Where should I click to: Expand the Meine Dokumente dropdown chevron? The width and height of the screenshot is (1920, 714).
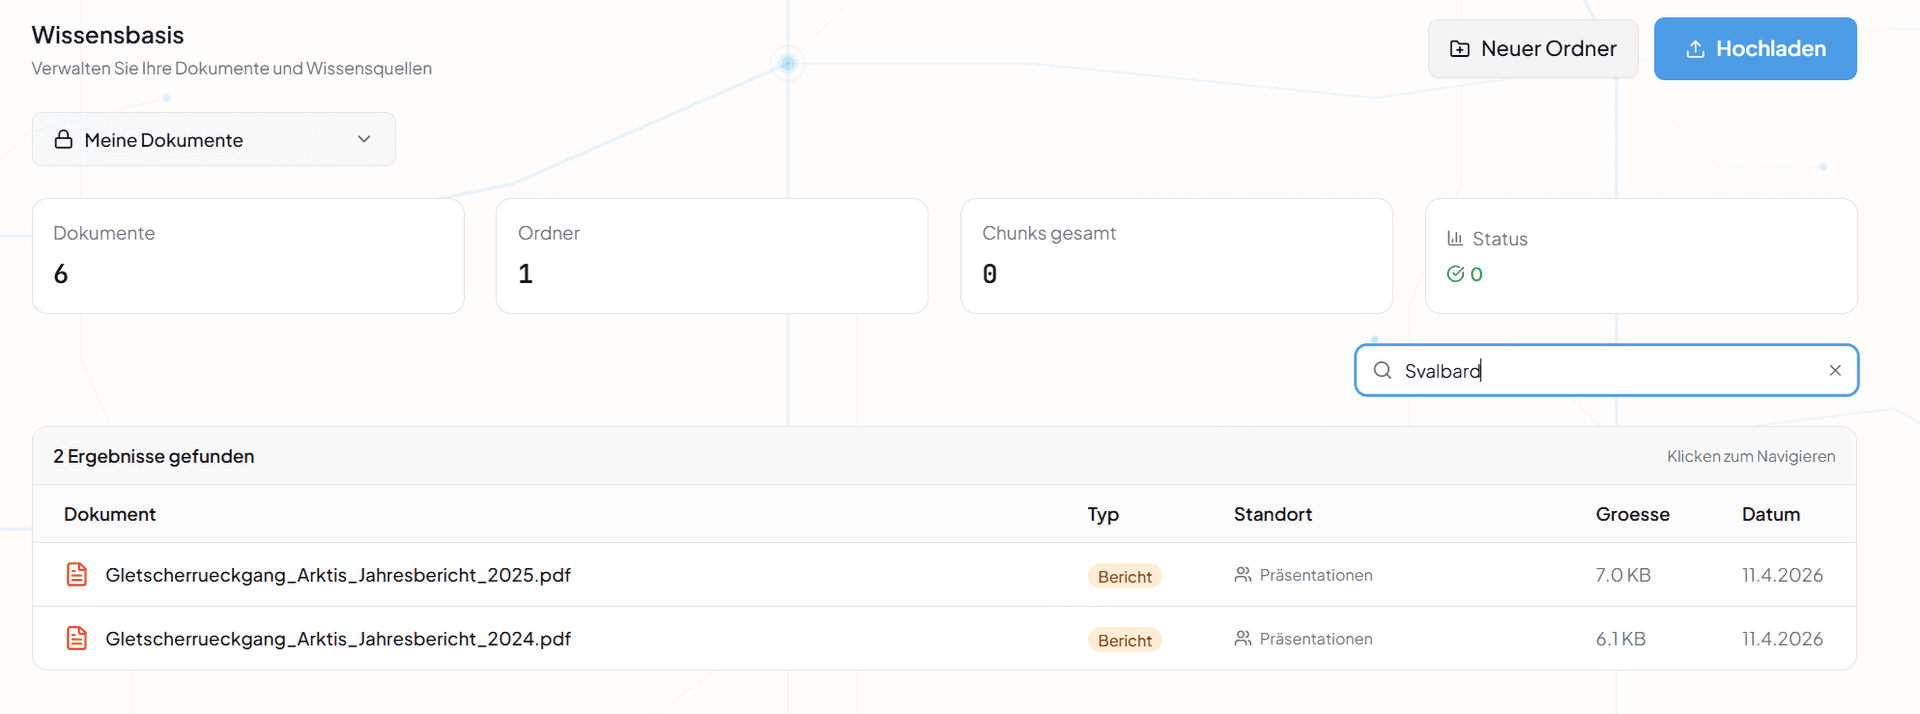click(364, 139)
